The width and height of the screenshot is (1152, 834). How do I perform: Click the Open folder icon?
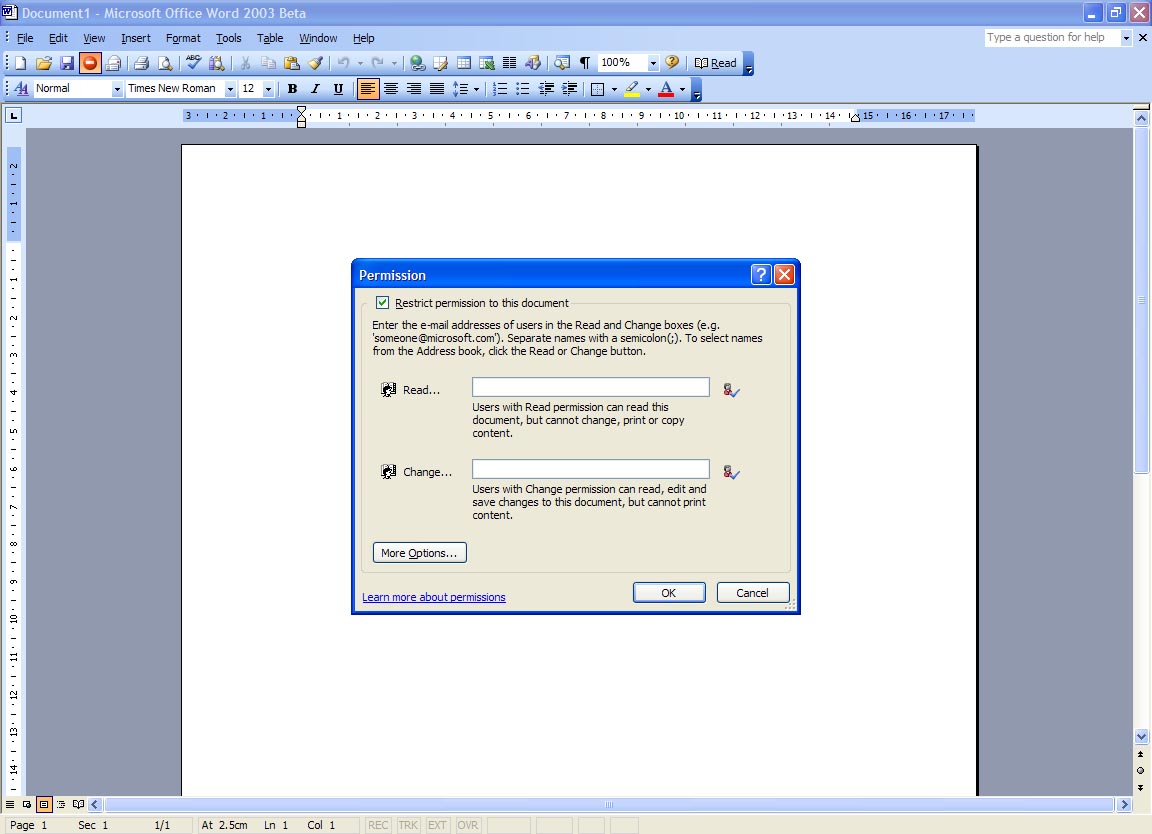tap(43, 63)
